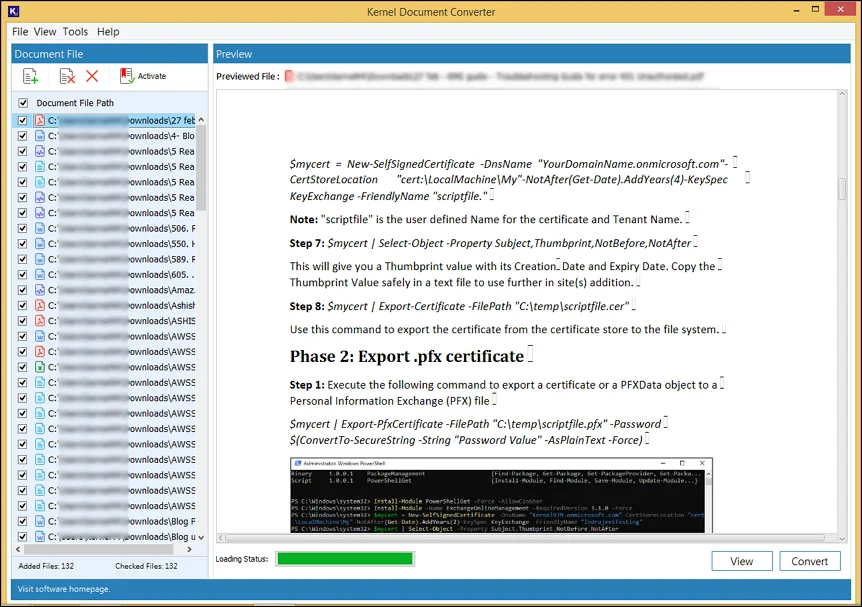This screenshot has width=862, height=607.
Task: Toggle the Document File Path select-all checkbox
Action: 23,102
